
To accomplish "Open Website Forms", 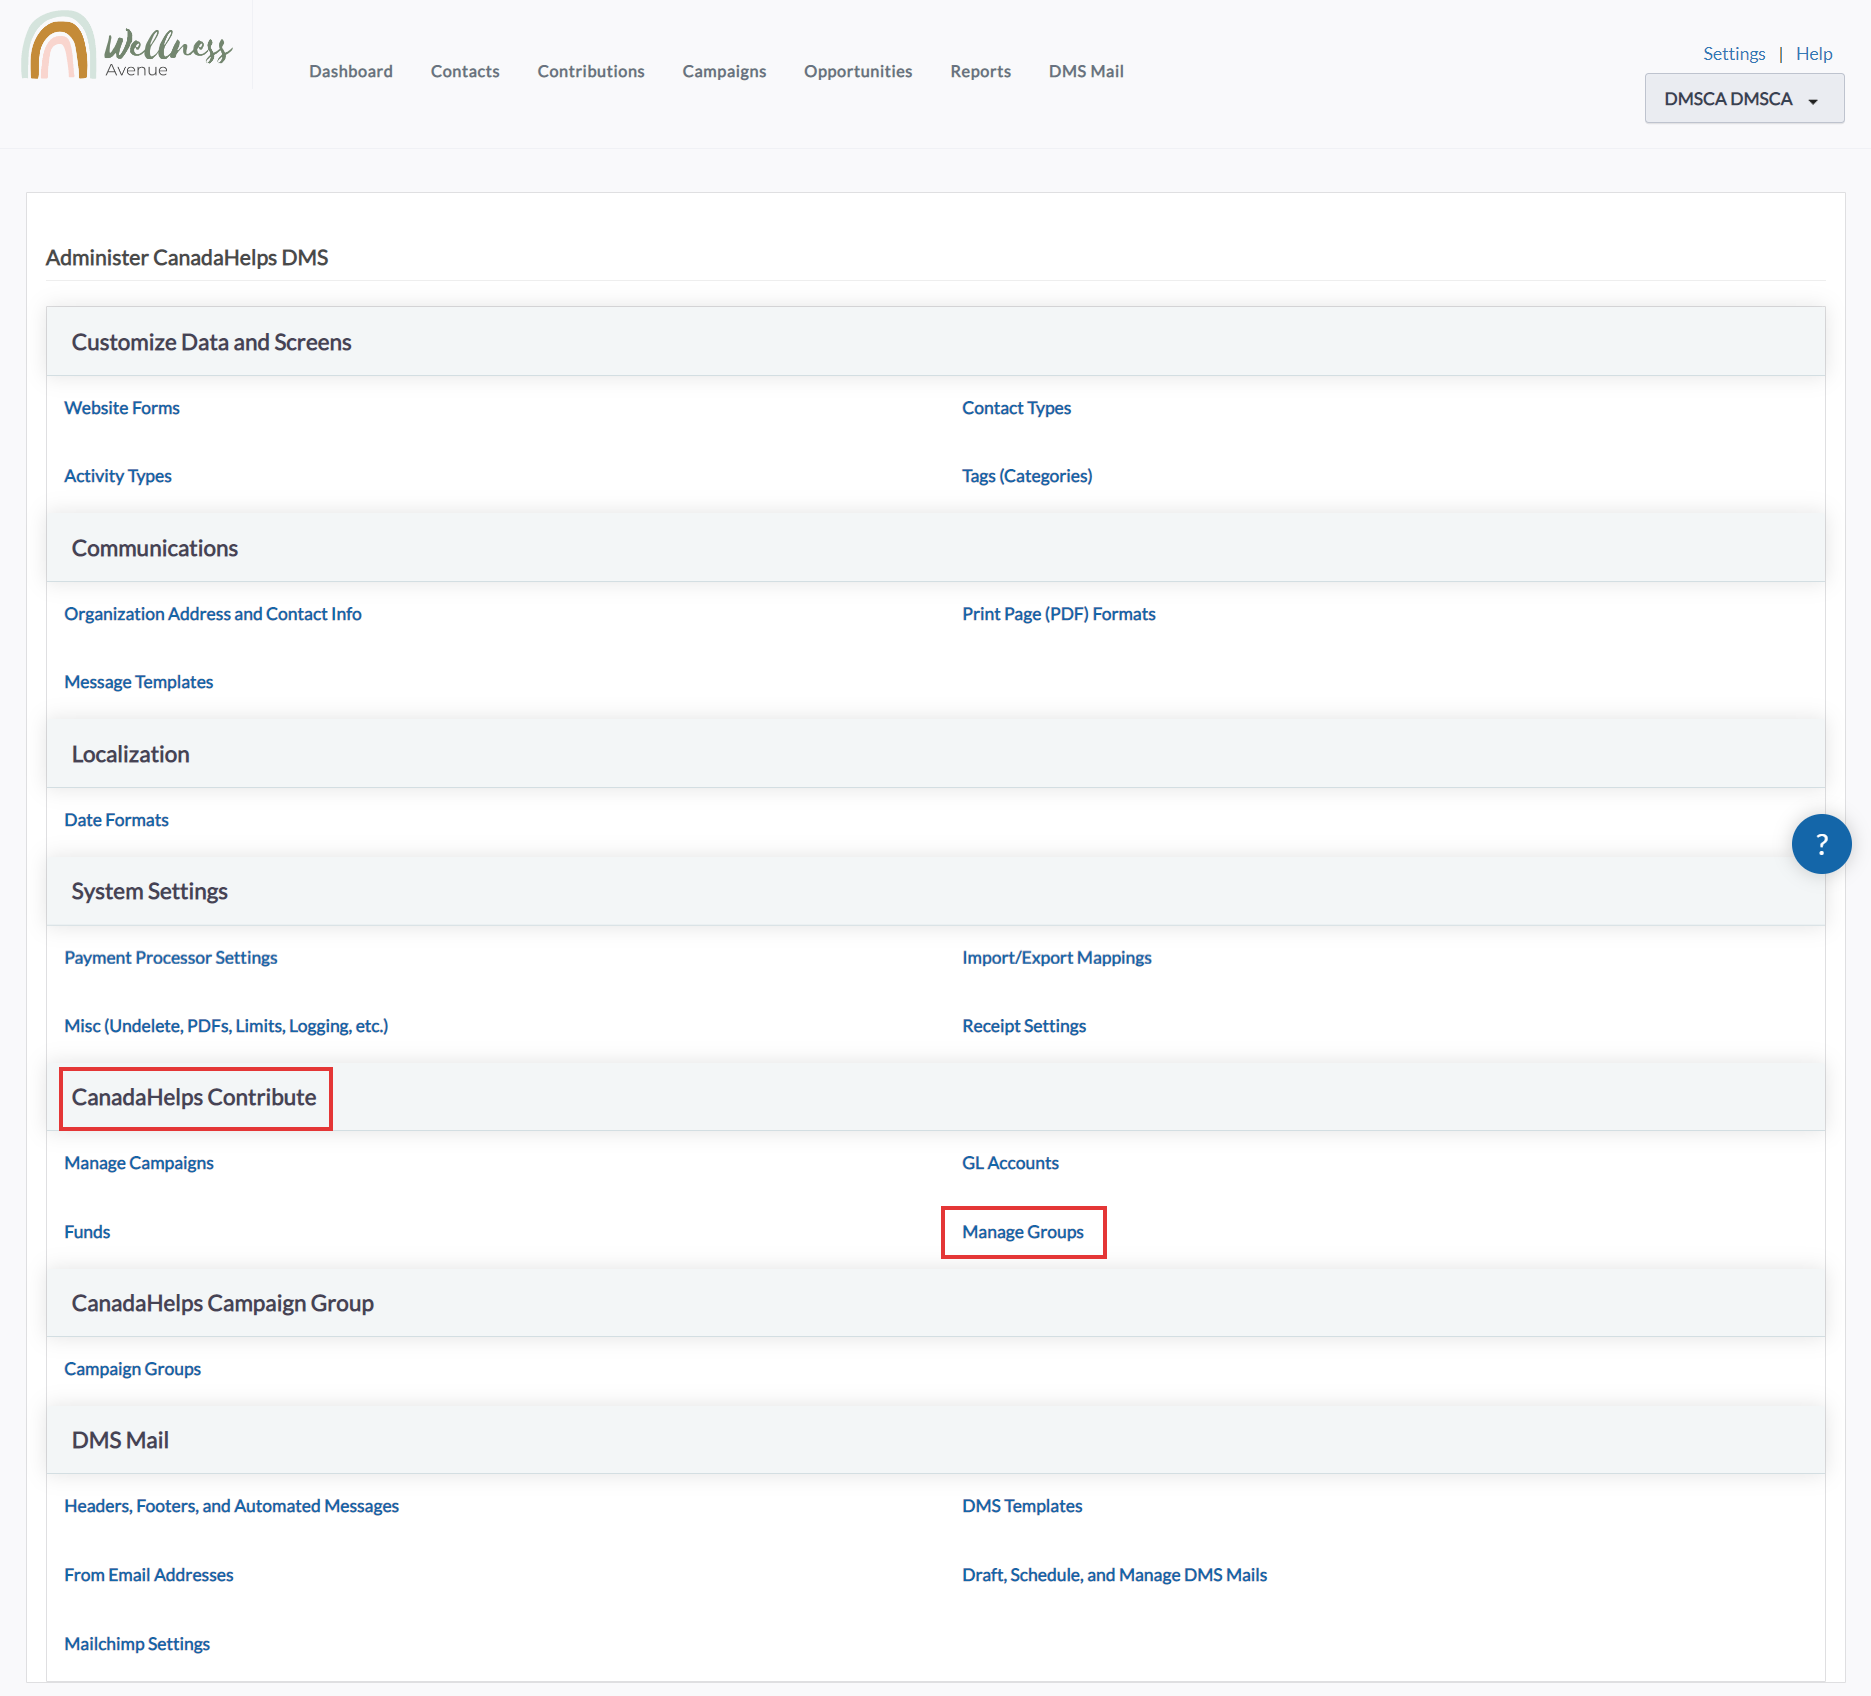I will [x=122, y=408].
